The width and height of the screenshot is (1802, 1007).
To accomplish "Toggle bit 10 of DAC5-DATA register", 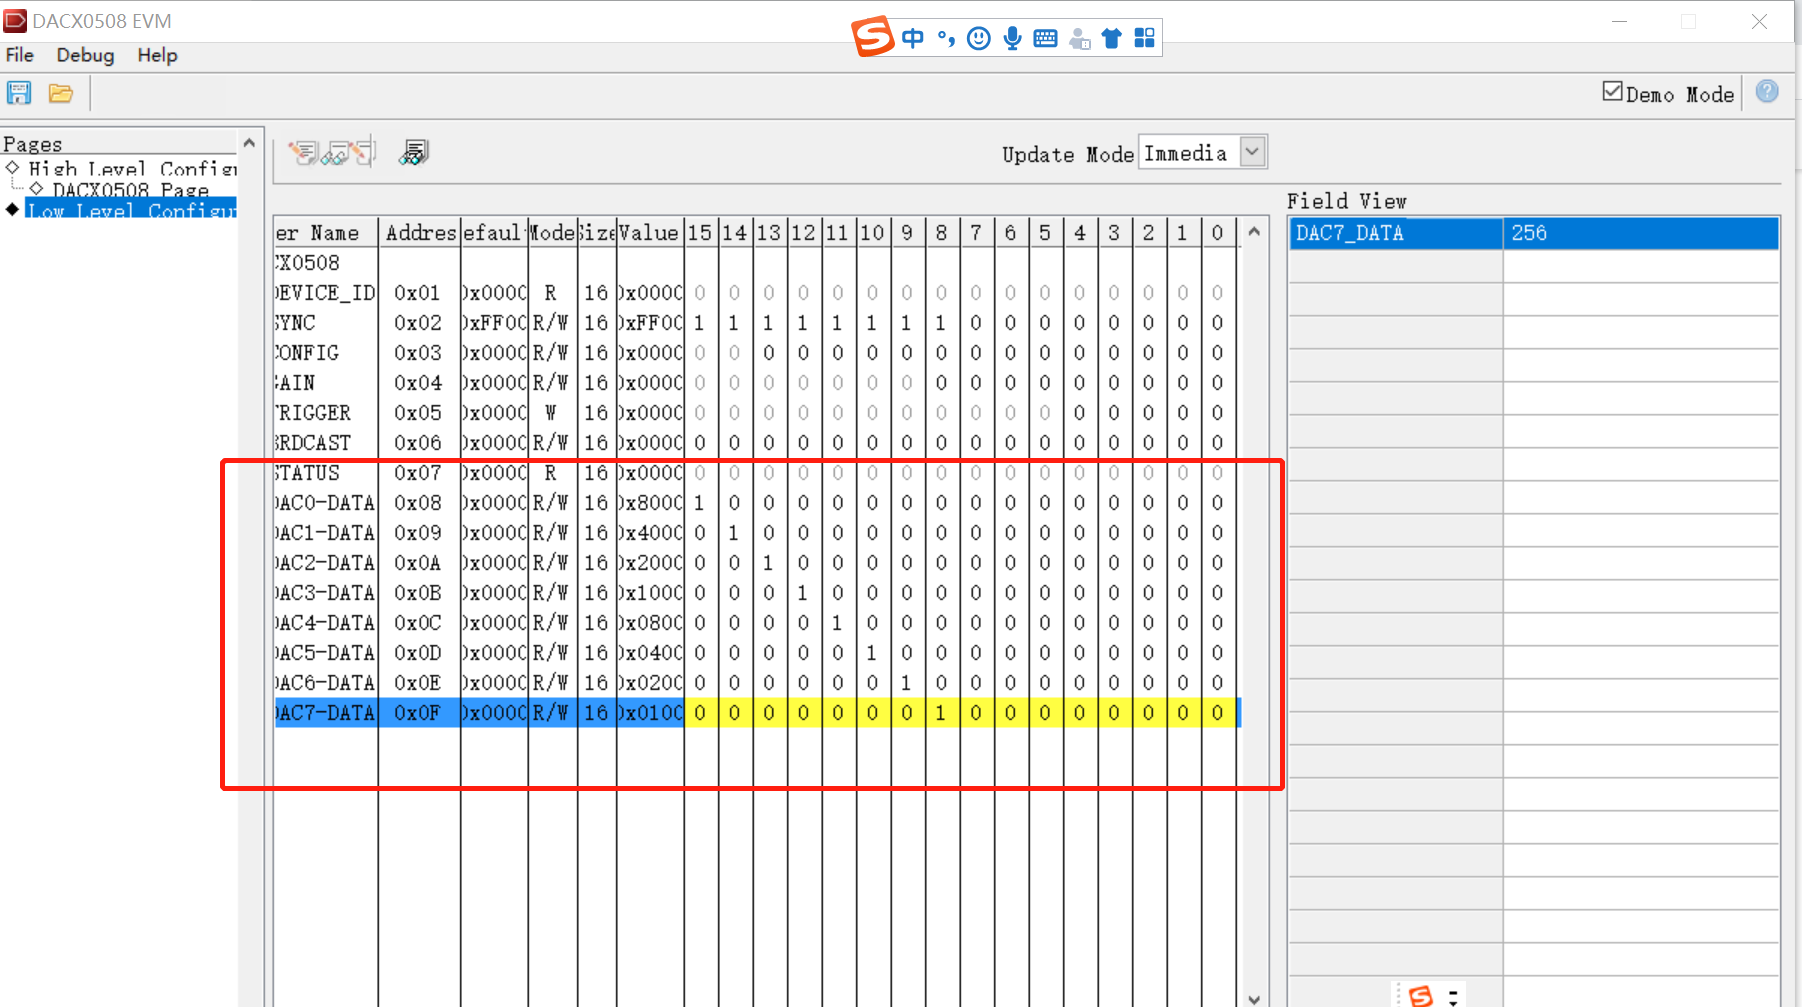I will pos(872,653).
